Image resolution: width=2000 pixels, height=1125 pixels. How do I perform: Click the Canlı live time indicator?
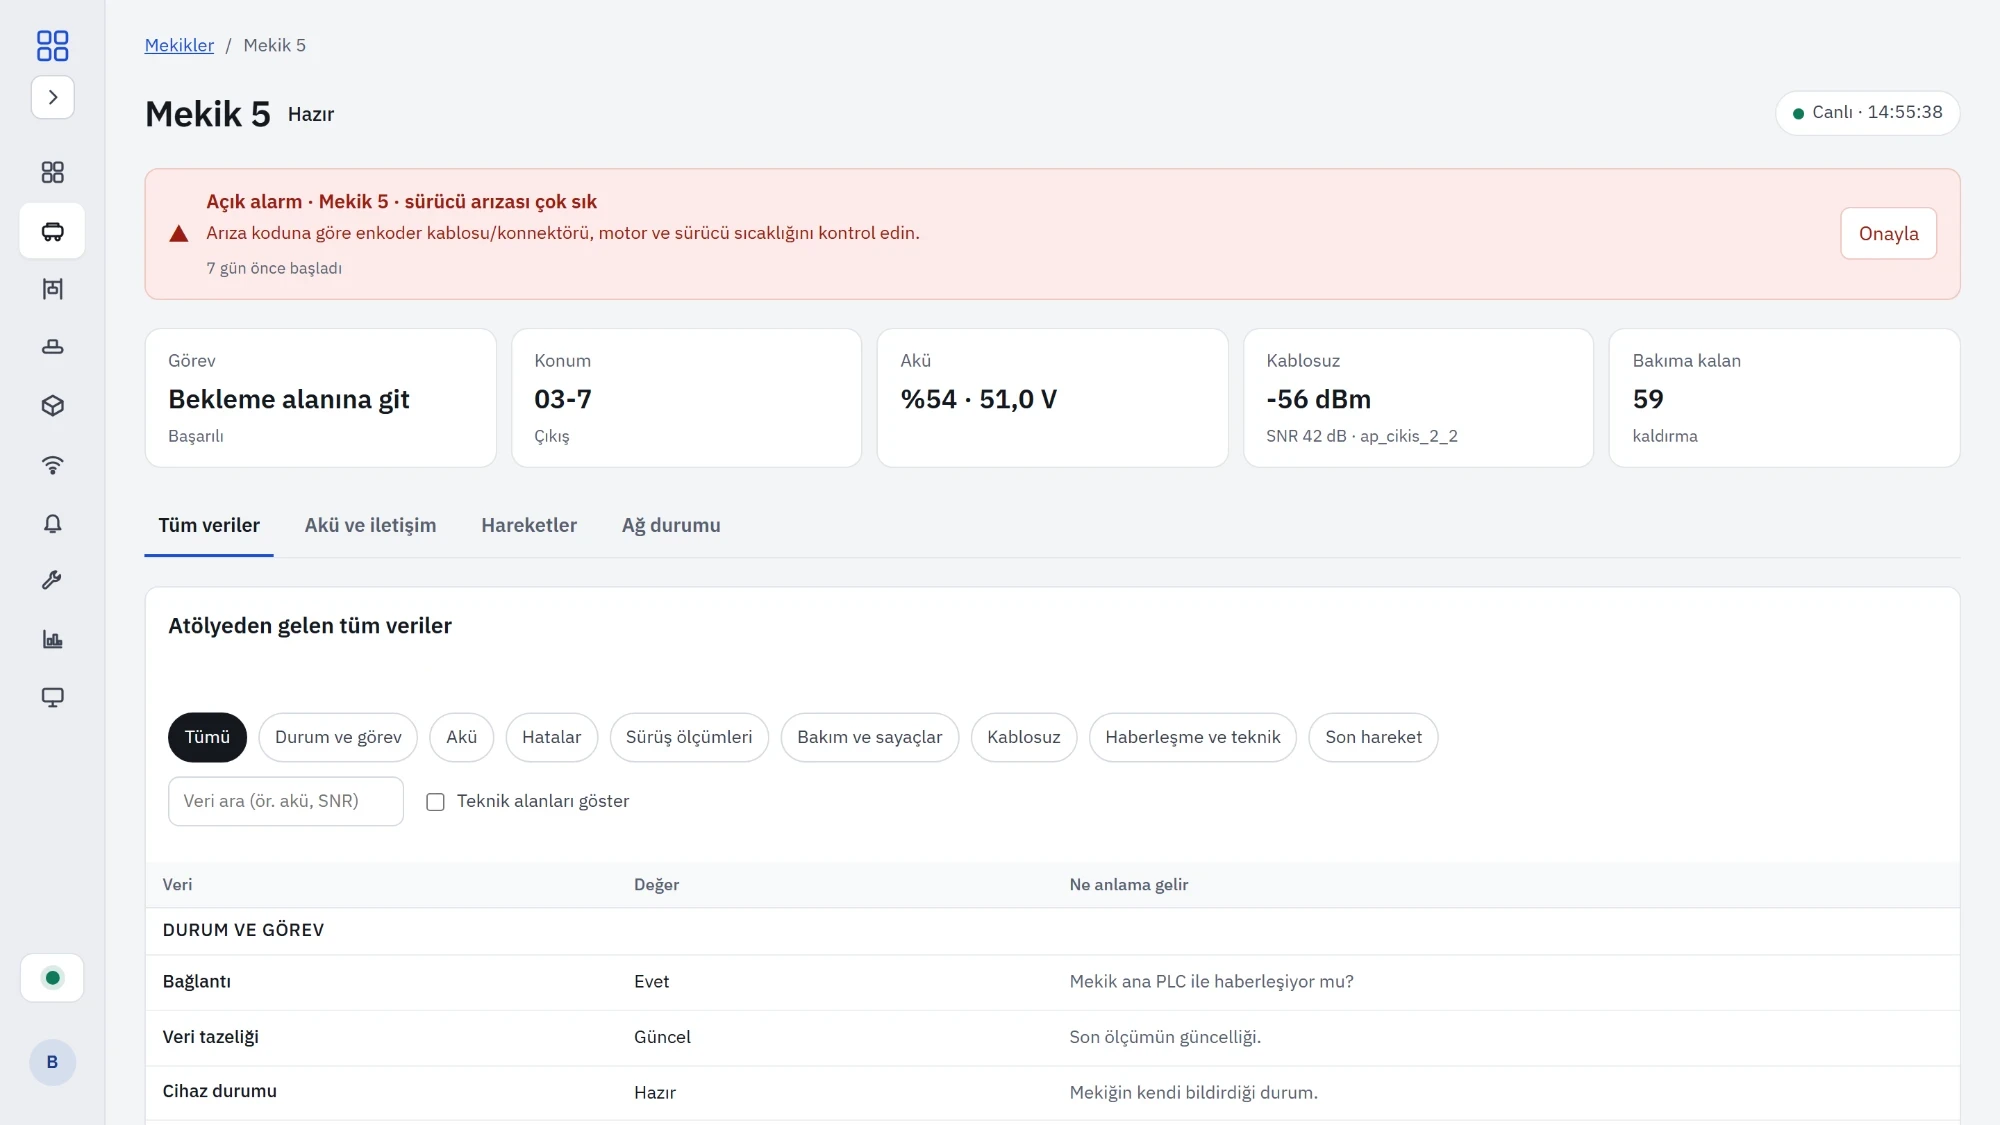(x=1867, y=112)
